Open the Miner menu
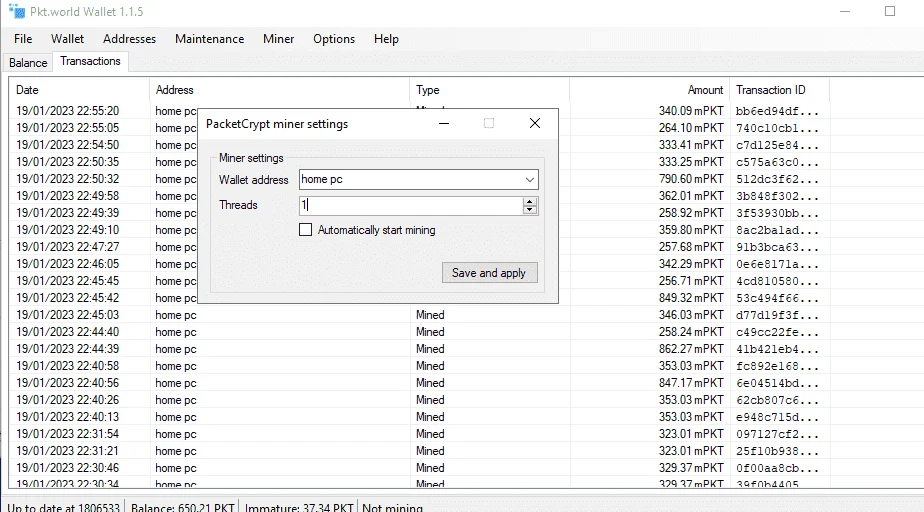This screenshot has height=512, width=924. click(278, 39)
